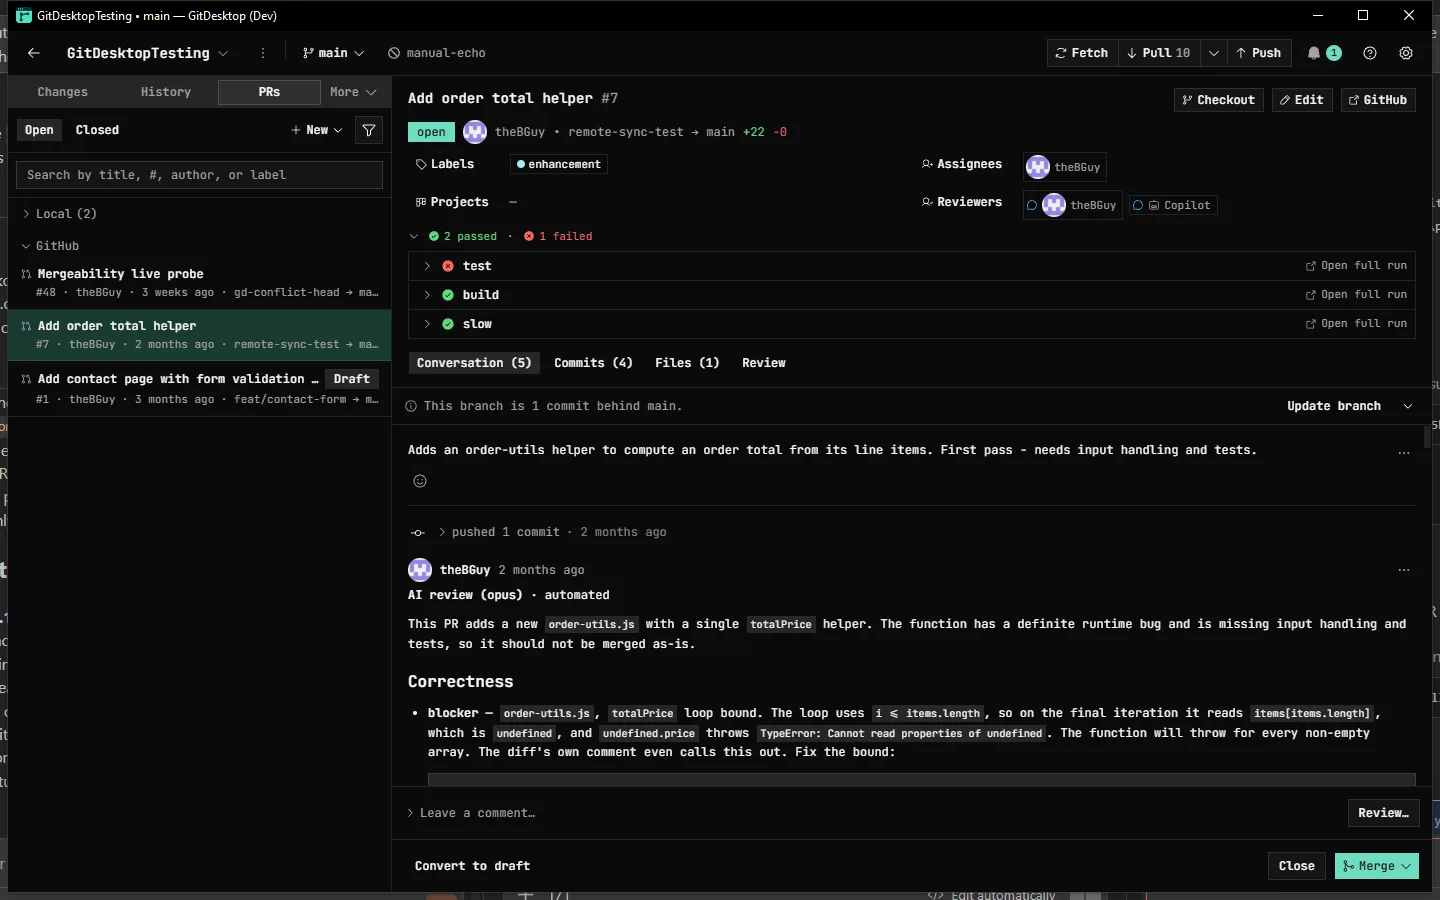The image size is (1440, 900).
Task: Expand the Local (2) group
Action: pyautogui.click(x=60, y=214)
